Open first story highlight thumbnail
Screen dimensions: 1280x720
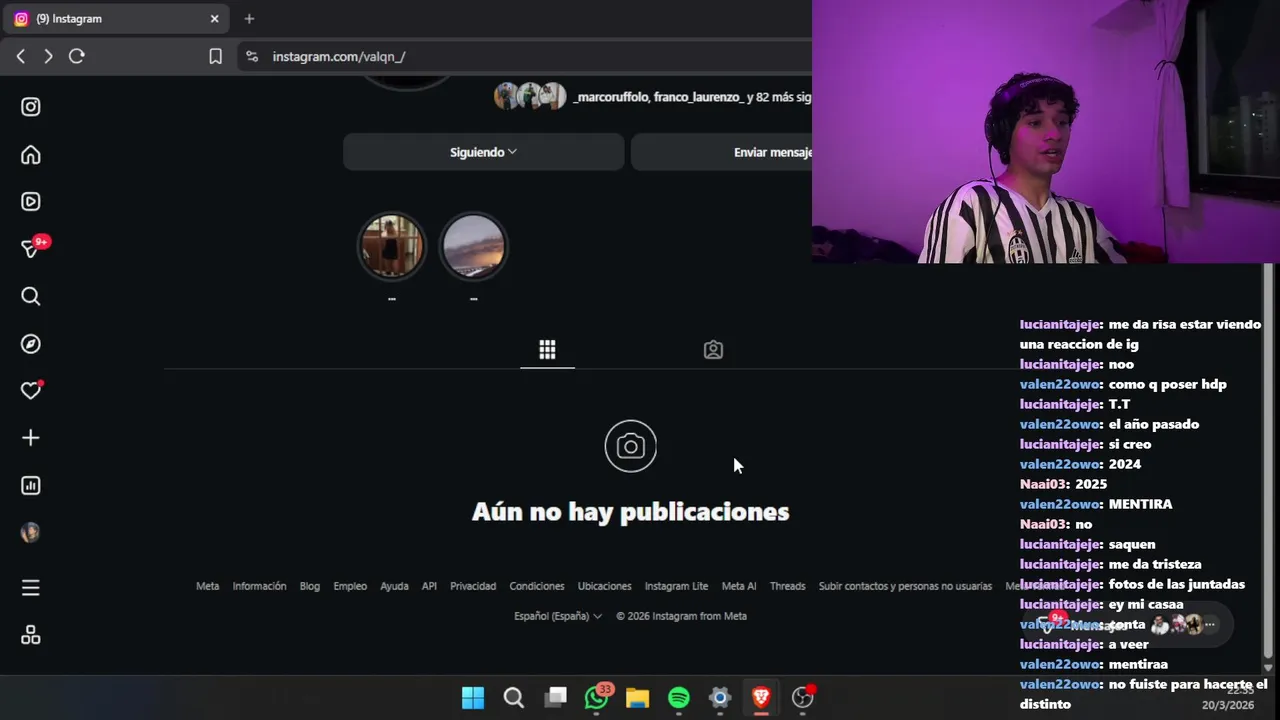point(392,246)
